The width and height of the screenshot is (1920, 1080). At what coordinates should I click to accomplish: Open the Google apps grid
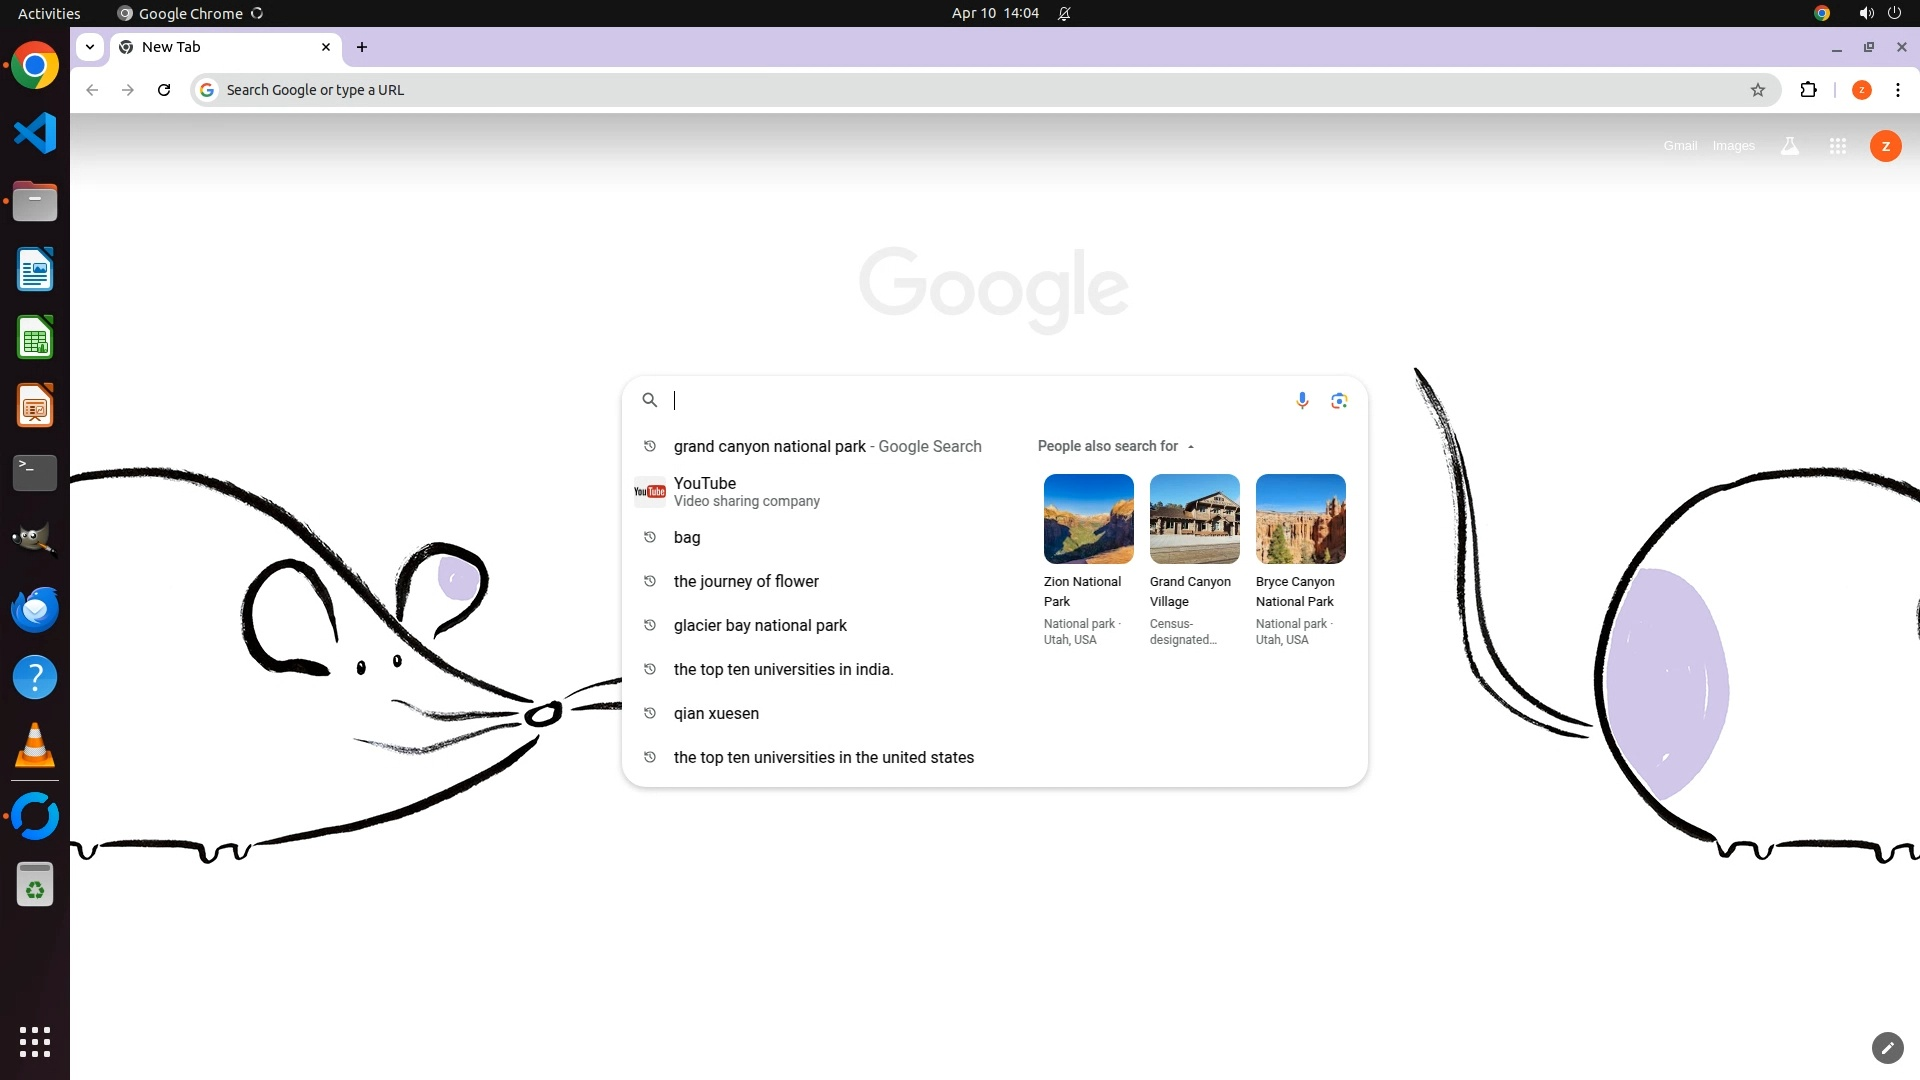[x=1837, y=146]
